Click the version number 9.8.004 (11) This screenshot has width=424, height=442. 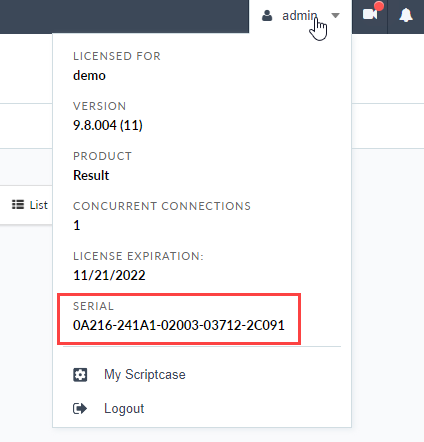108,125
